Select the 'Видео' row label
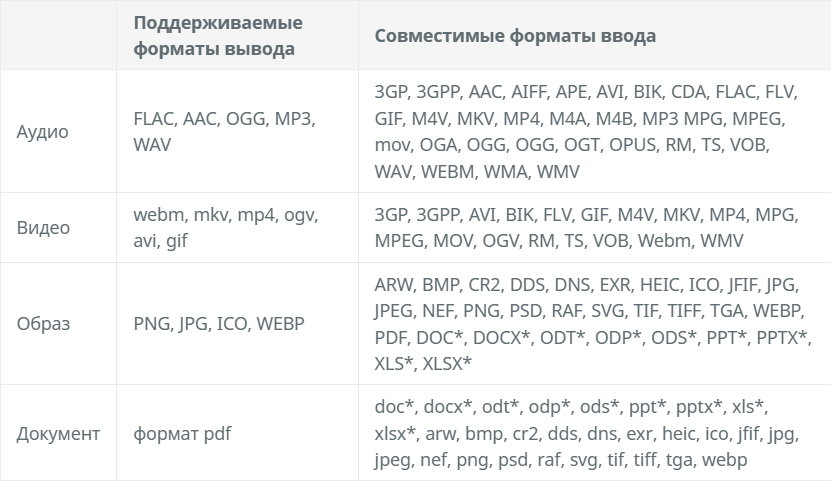 pyautogui.click(x=43, y=227)
